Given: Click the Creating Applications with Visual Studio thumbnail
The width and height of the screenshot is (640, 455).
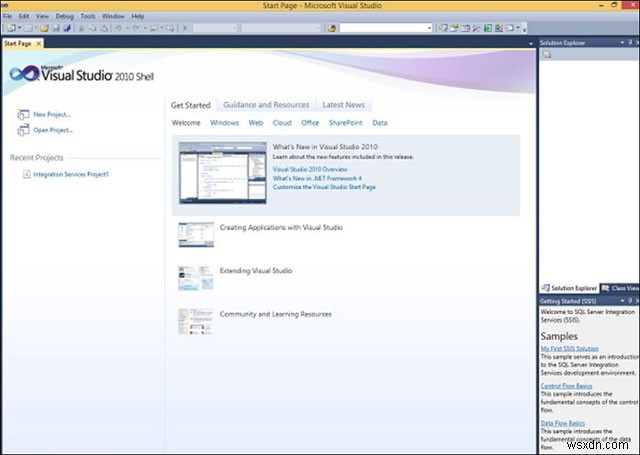Looking at the screenshot, I should tap(196, 234).
